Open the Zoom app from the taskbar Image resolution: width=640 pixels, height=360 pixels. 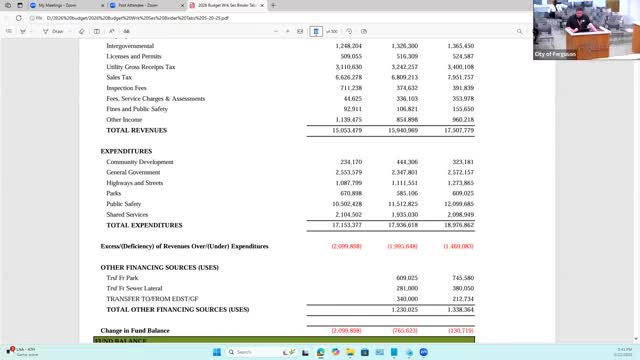click(x=424, y=352)
